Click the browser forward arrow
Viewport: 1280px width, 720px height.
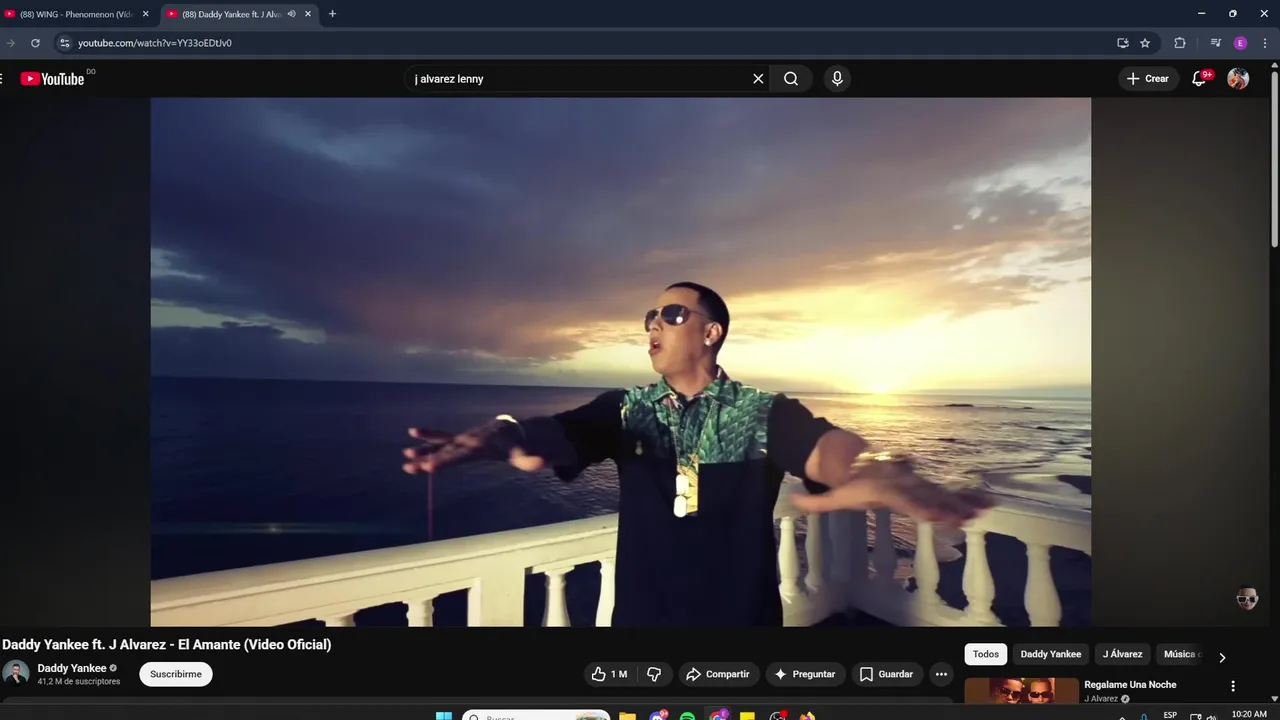(x=10, y=43)
